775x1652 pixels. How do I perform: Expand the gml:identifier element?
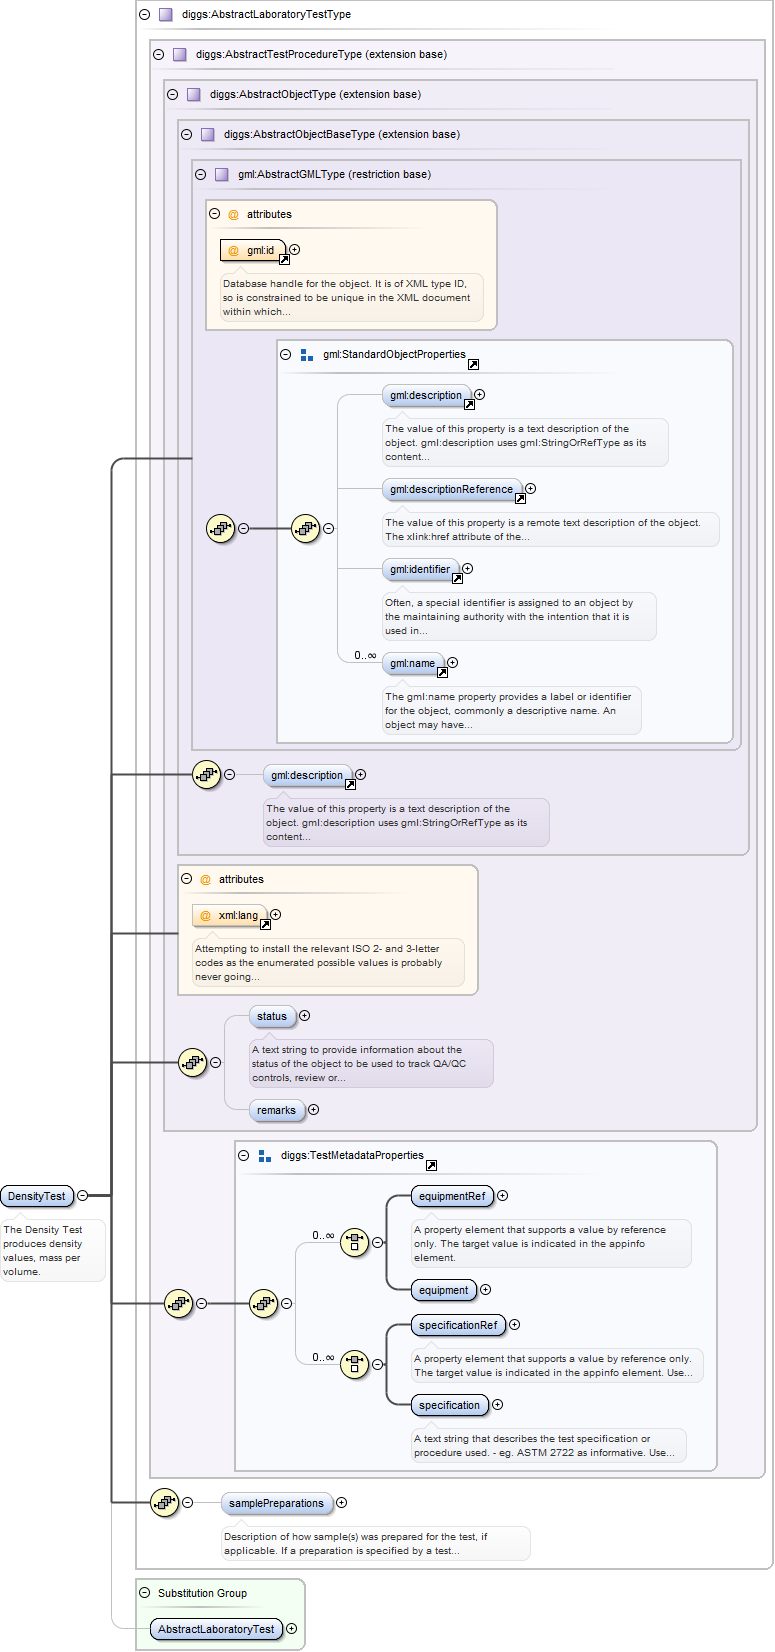coord(467,569)
